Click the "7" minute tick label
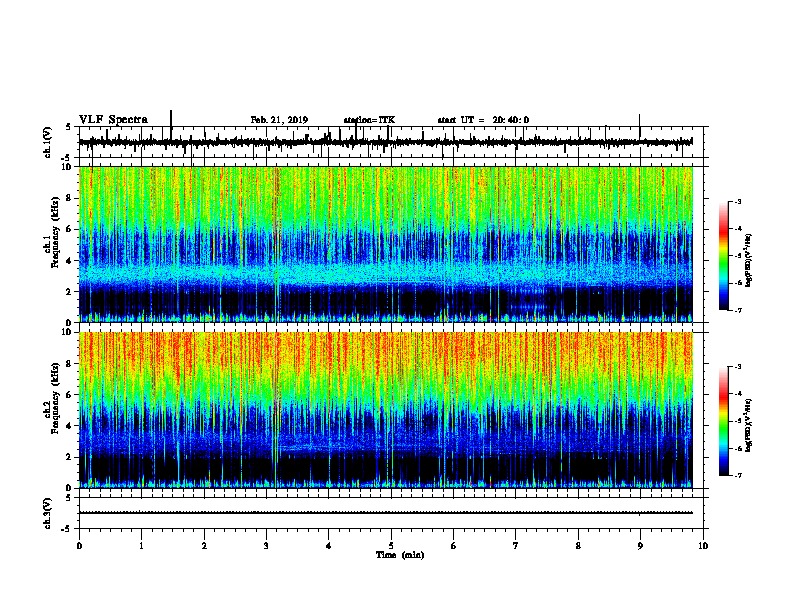The width and height of the screenshot is (792, 612). 516,546
